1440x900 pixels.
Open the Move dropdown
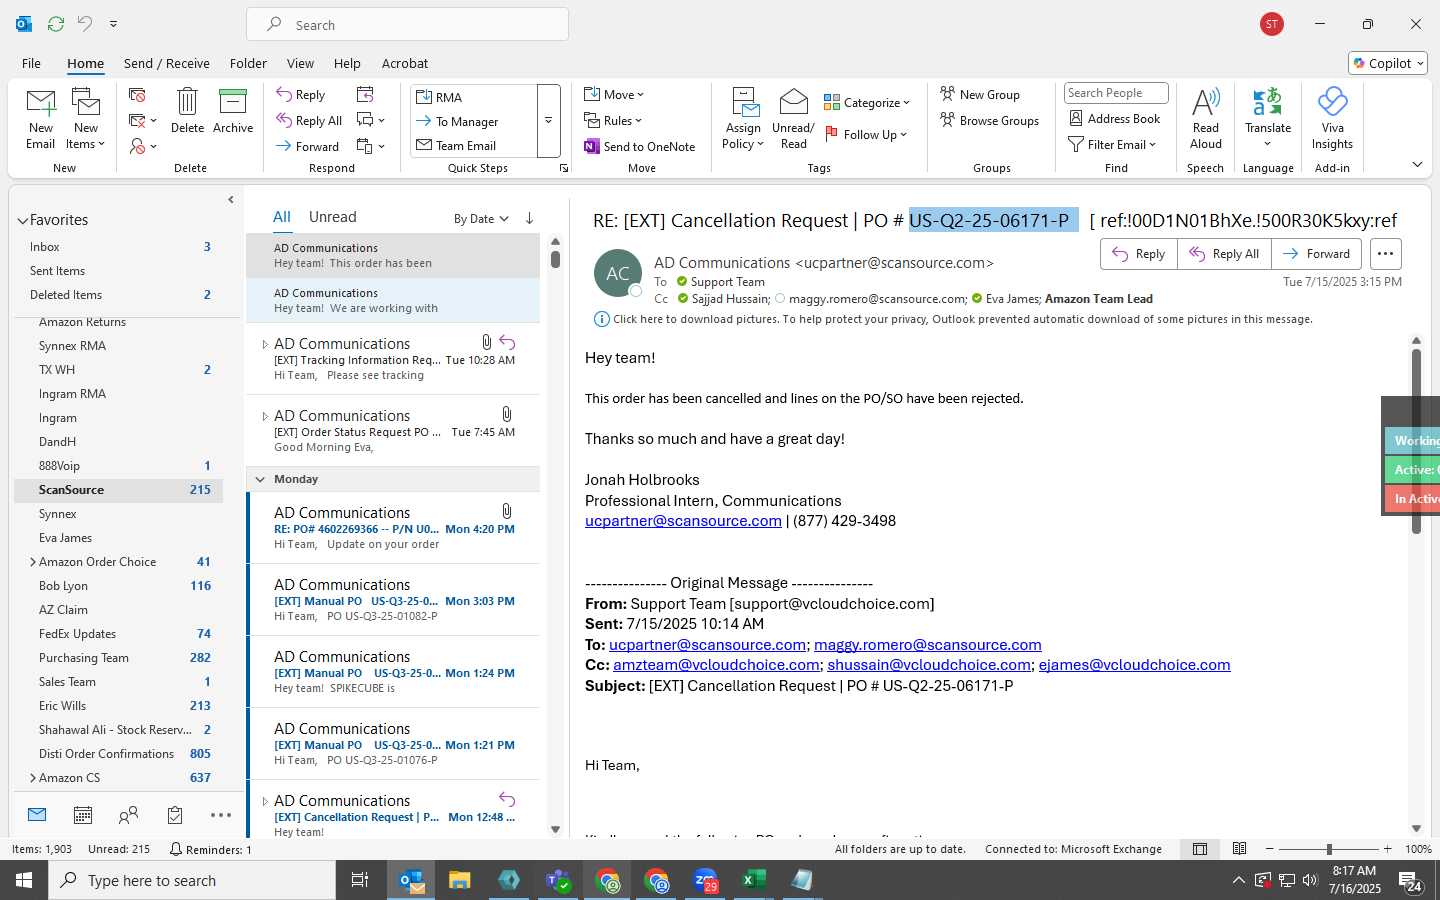coord(614,95)
